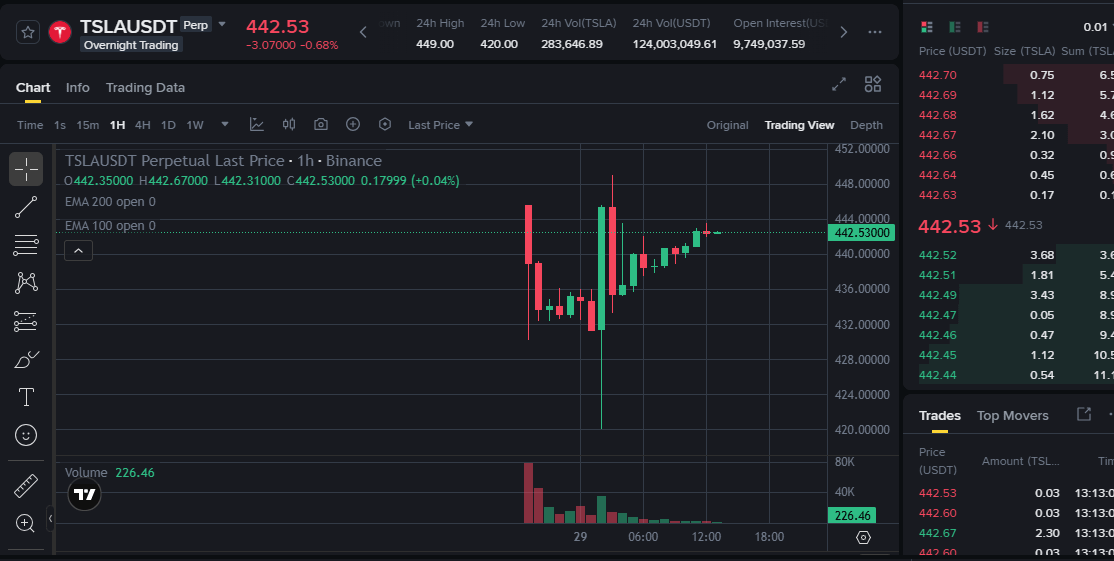This screenshot has width=1114, height=561.
Task: Open the price-scale settings gear
Action: pyautogui.click(x=863, y=538)
